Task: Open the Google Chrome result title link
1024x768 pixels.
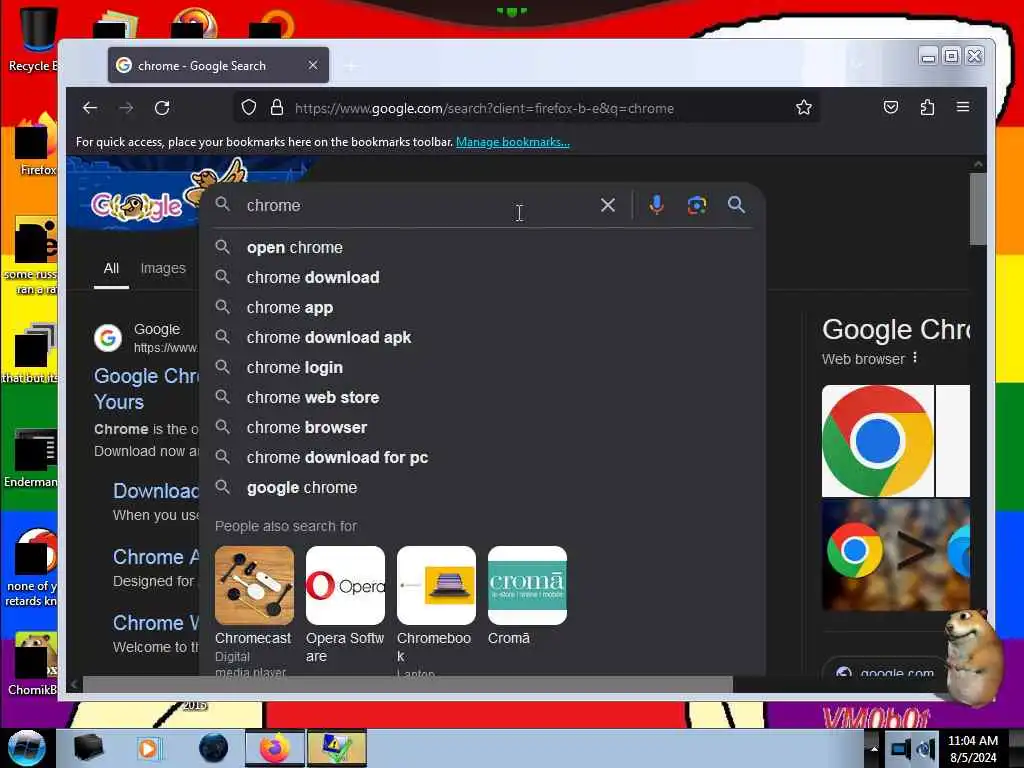Action: coord(146,389)
